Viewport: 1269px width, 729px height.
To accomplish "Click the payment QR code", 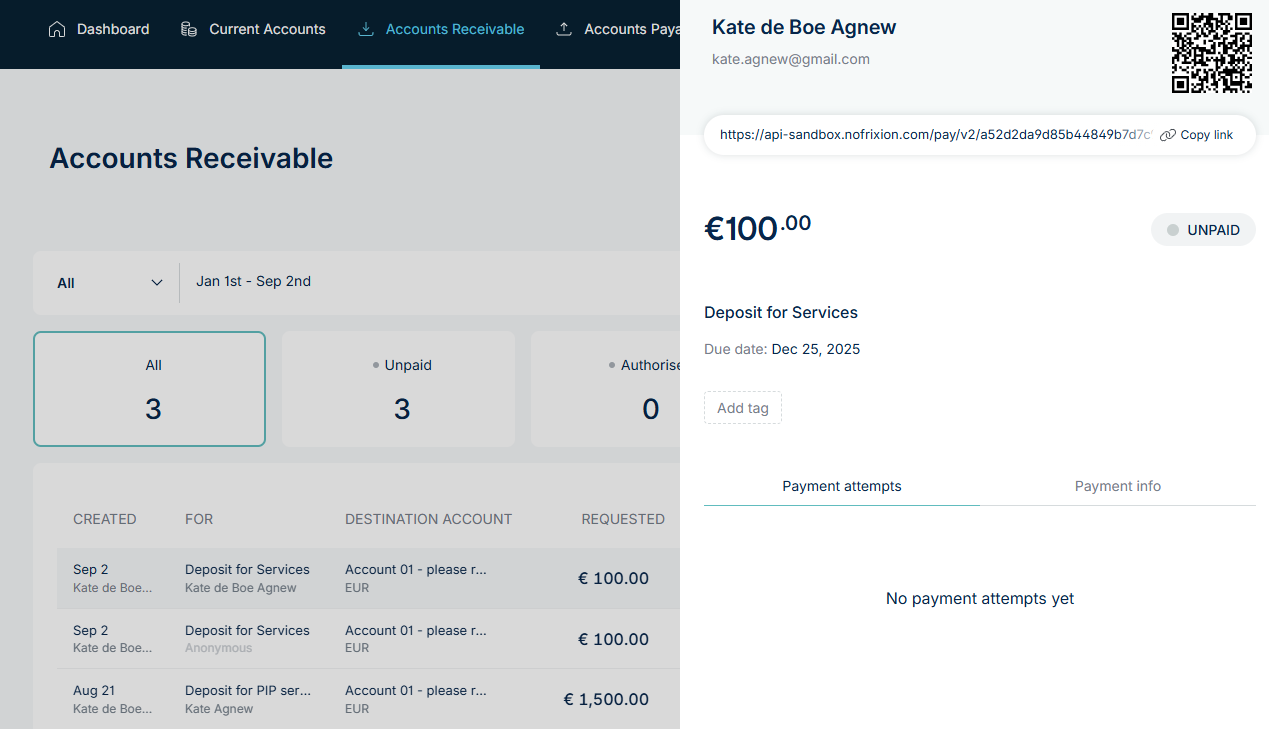I will coord(1211,53).
